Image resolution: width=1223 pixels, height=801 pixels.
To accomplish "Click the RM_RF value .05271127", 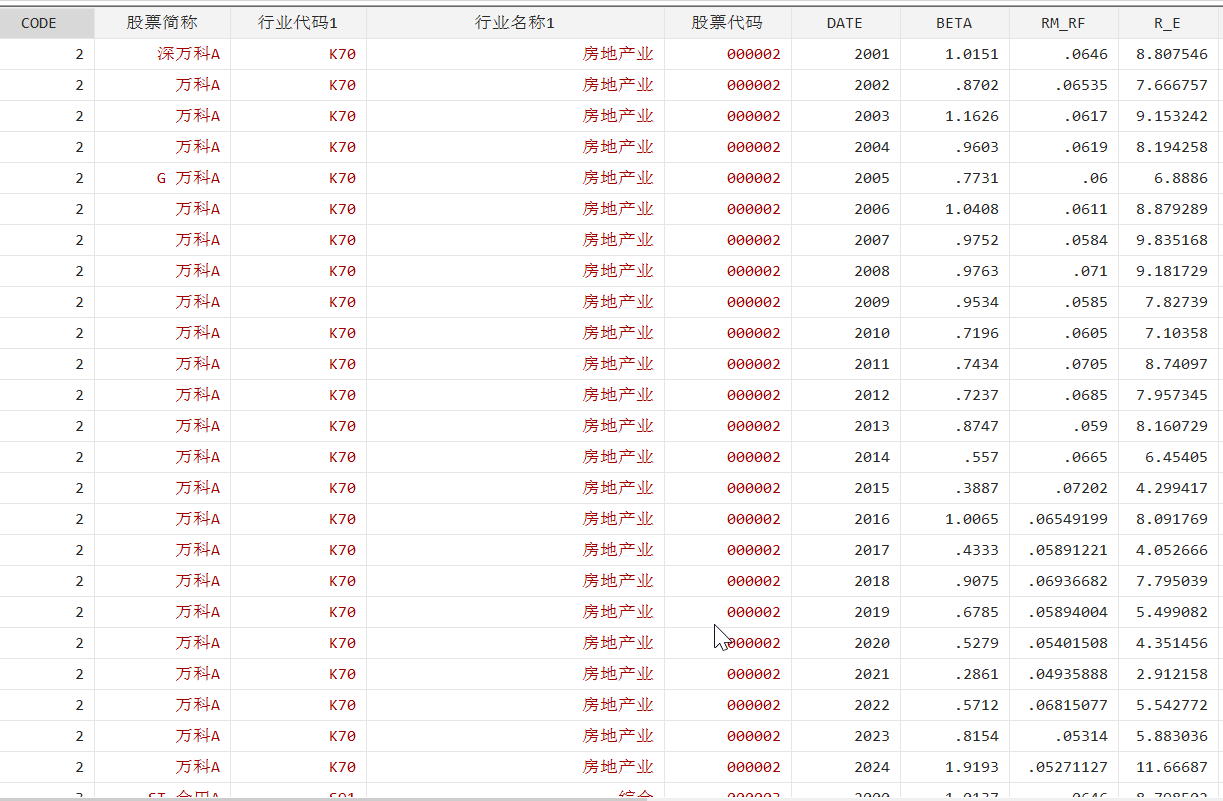I will coord(1063,767).
